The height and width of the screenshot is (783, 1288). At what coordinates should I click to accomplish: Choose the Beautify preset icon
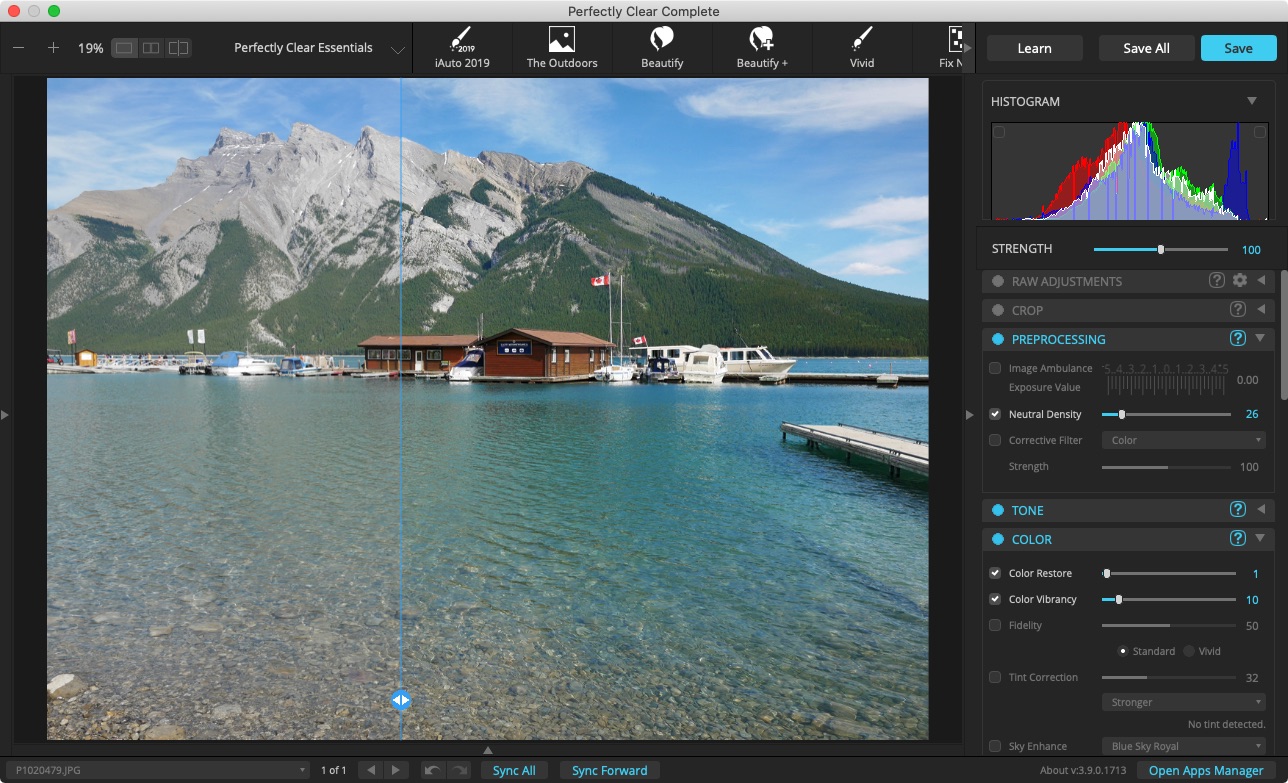(x=661, y=40)
